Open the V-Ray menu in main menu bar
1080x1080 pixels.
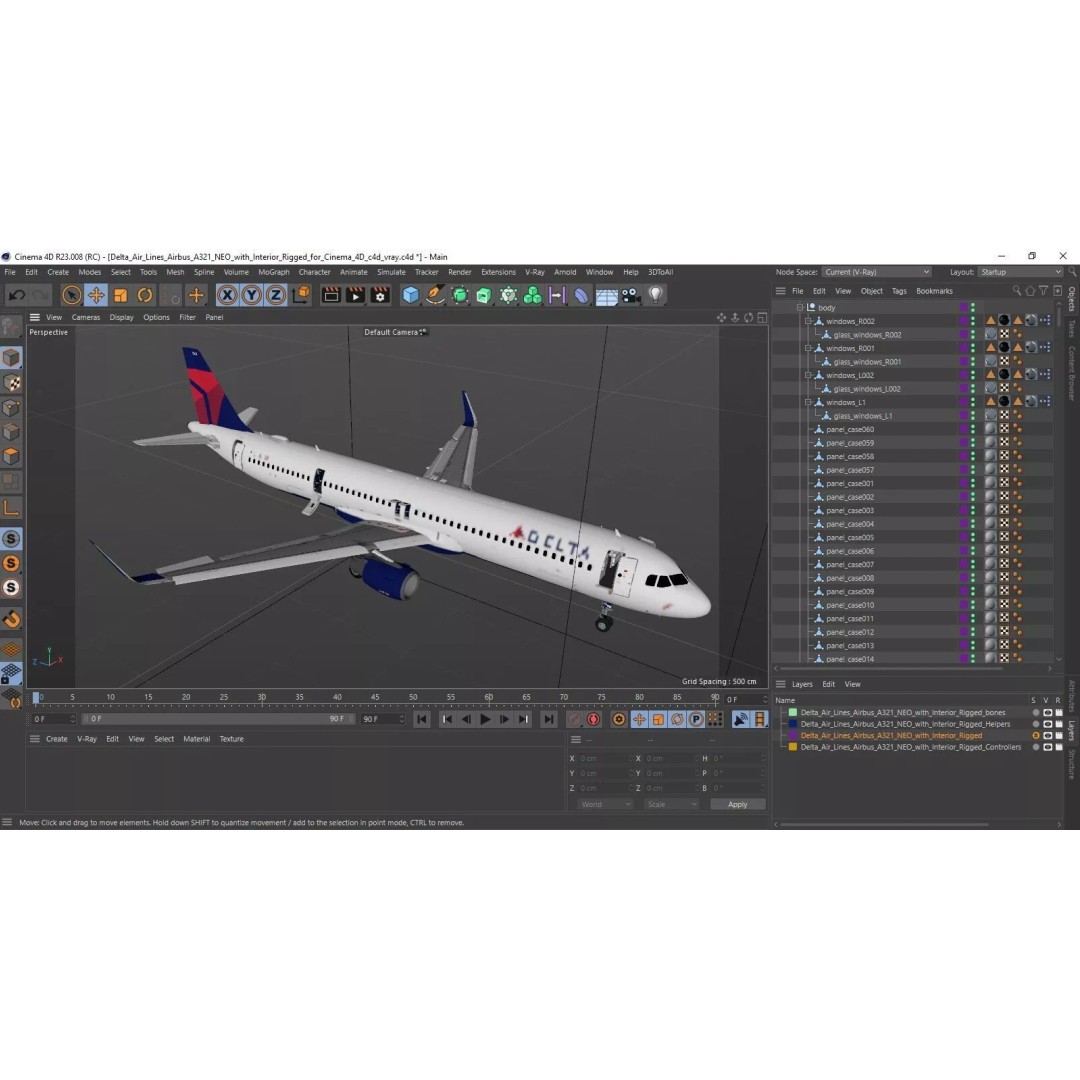[x=534, y=272]
